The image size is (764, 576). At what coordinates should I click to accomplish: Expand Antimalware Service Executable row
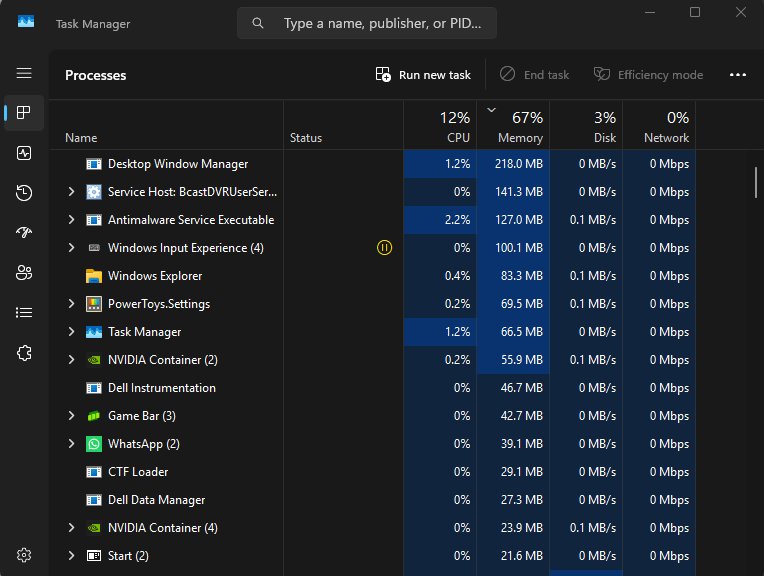[72, 220]
